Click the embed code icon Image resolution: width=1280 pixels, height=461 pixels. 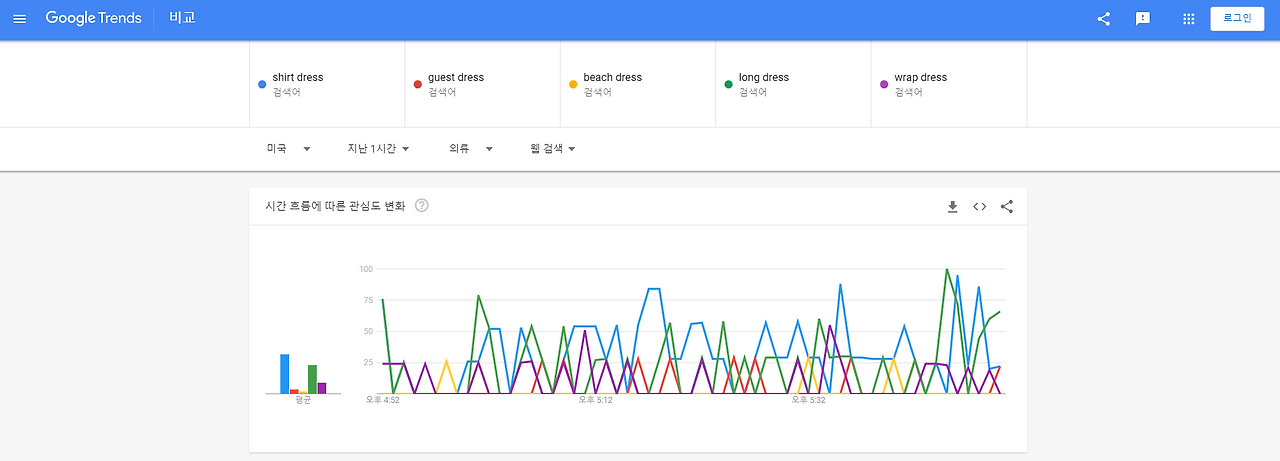980,207
